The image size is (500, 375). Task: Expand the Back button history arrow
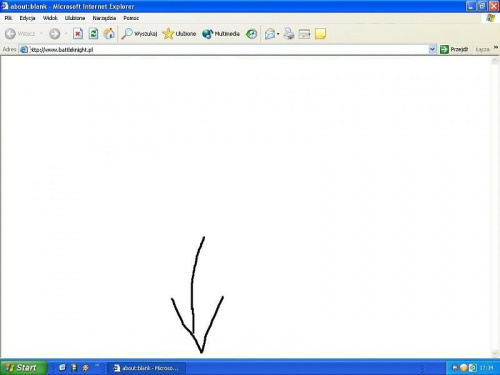(41, 34)
